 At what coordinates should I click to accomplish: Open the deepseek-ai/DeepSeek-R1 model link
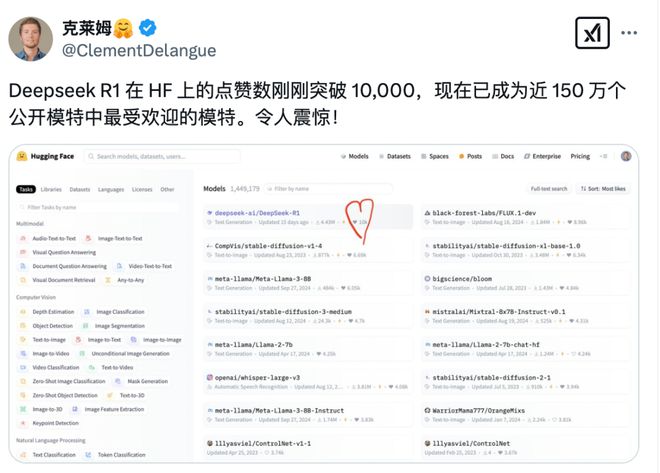pos(257,213)
